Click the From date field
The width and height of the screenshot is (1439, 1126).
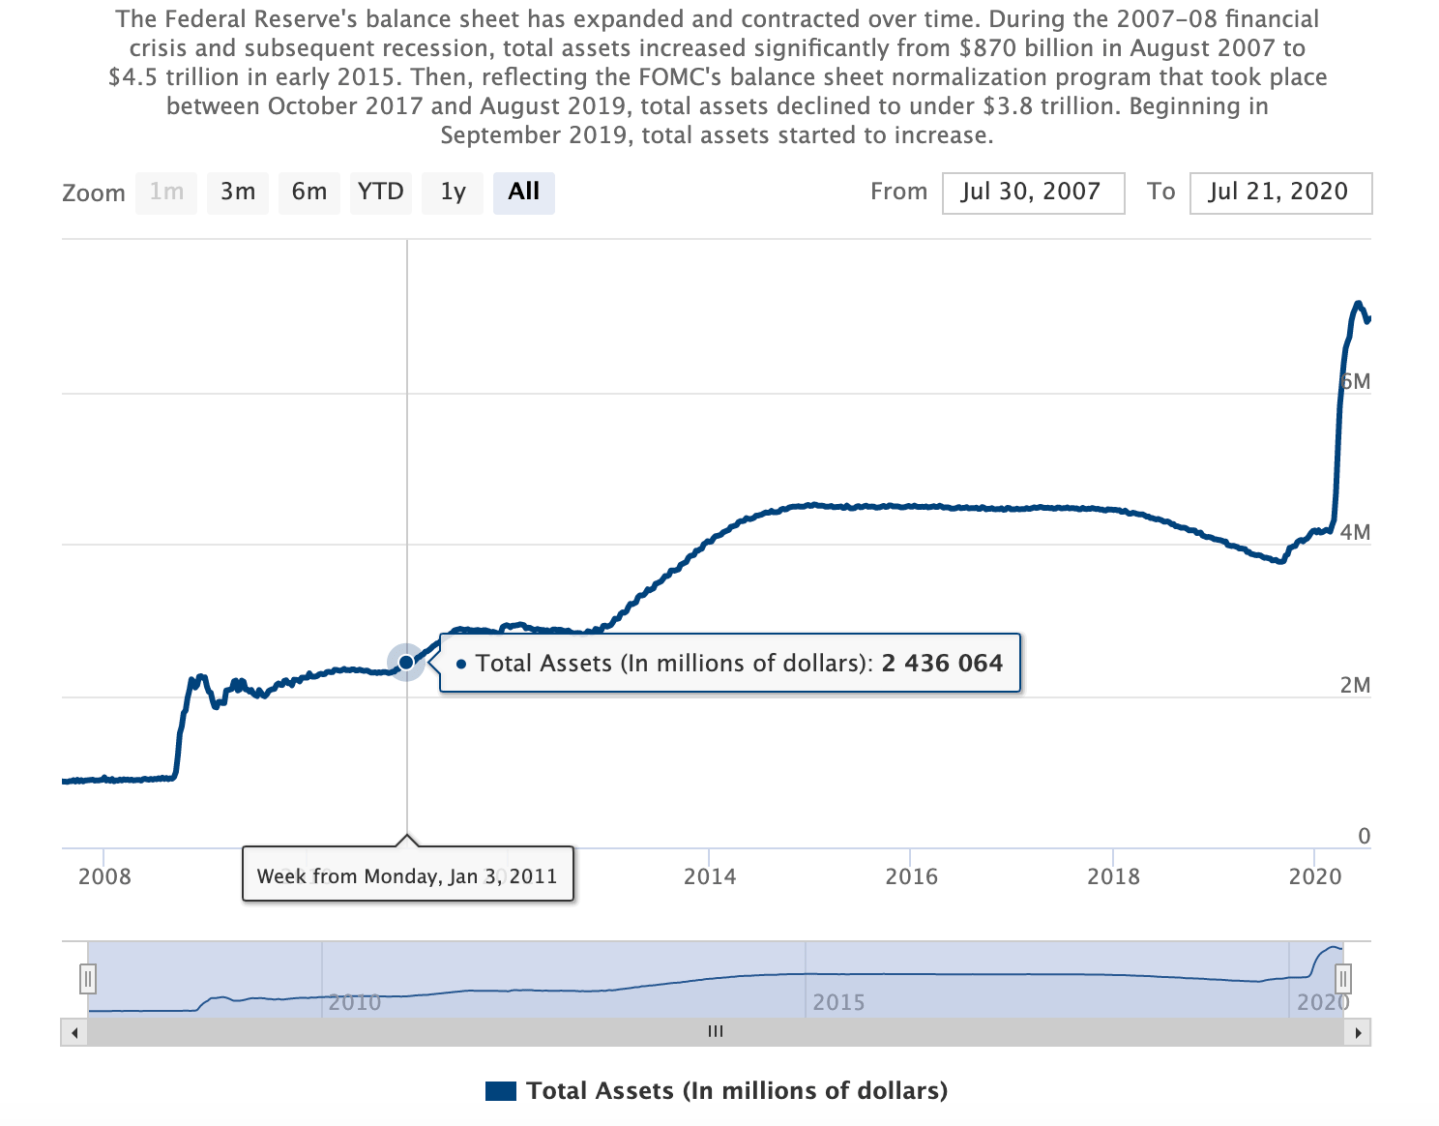(x=1032, y=192)
